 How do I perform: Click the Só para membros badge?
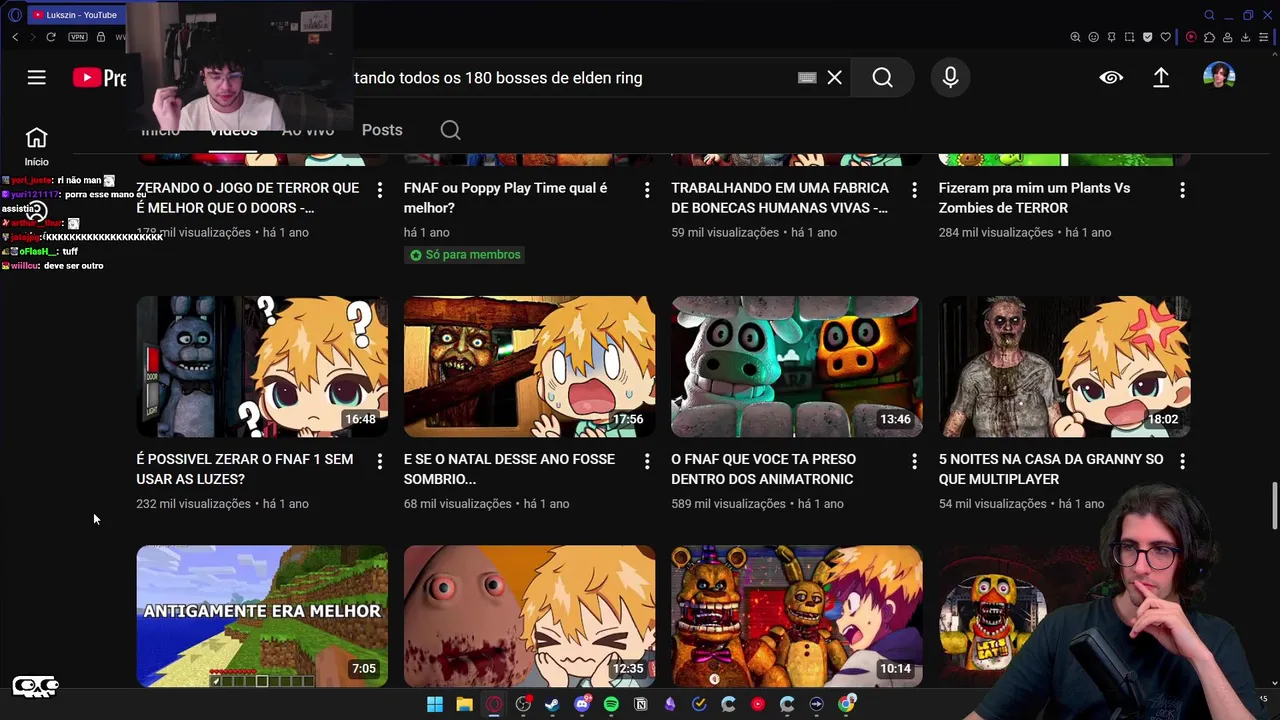coord(465,255)
